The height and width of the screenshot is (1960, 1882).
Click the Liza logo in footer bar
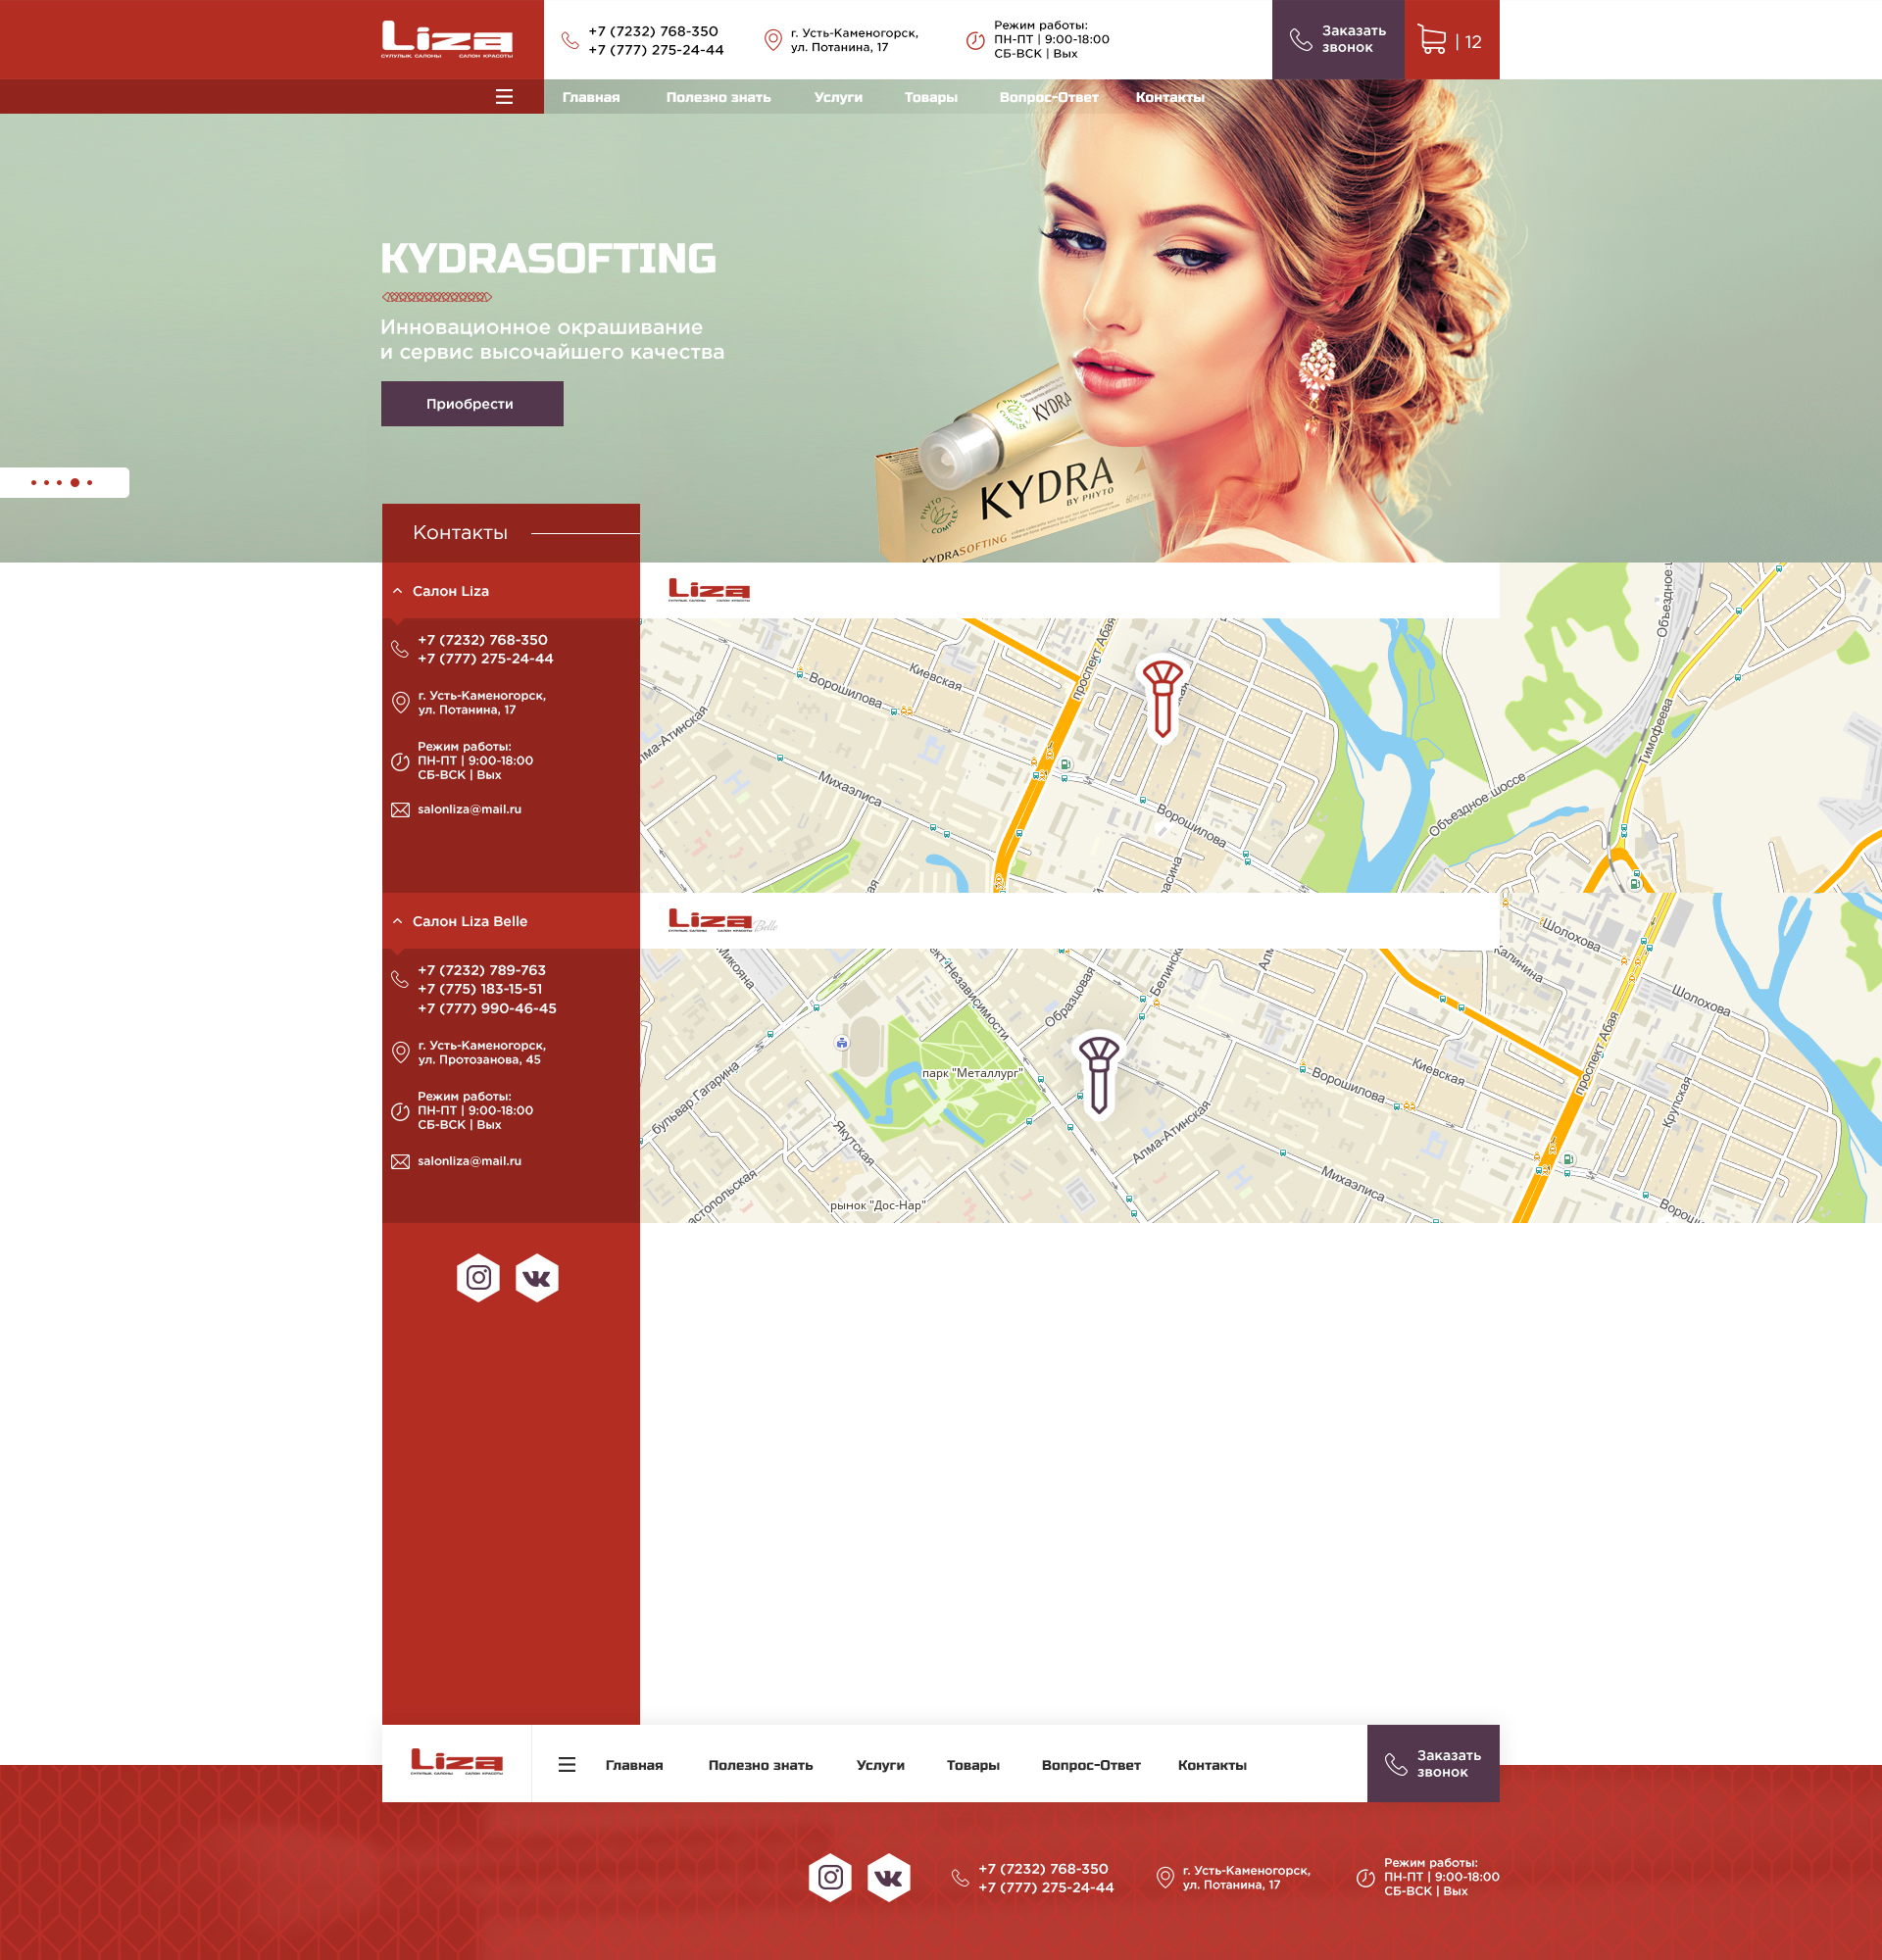(x=457, y=1763)
